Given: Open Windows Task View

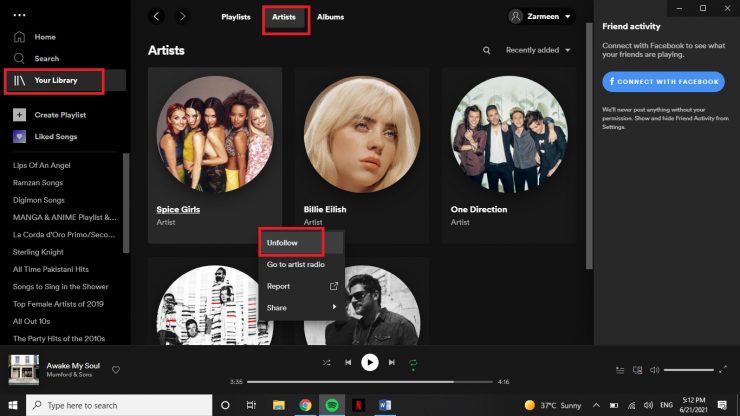Looking at the screenshot, I should click(x=251, y=405).
